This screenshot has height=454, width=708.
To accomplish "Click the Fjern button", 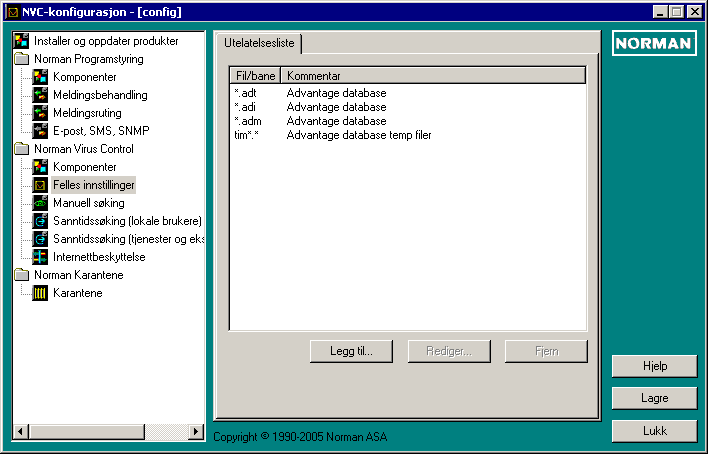I will click(x=546, y=351).
